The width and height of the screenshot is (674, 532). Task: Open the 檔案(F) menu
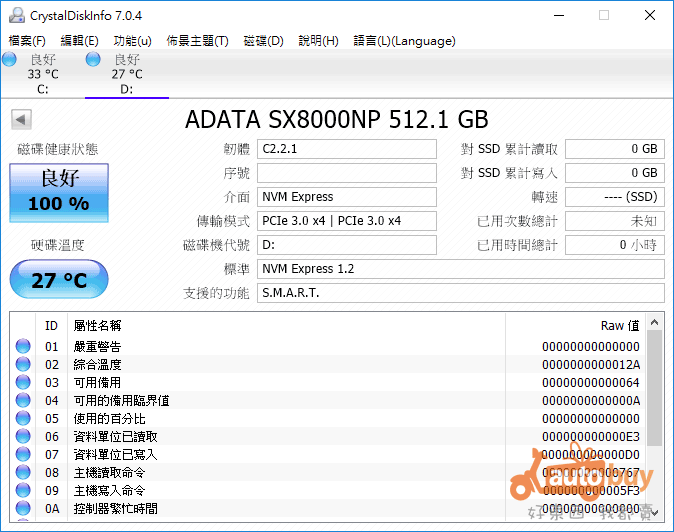pos(27,41)
